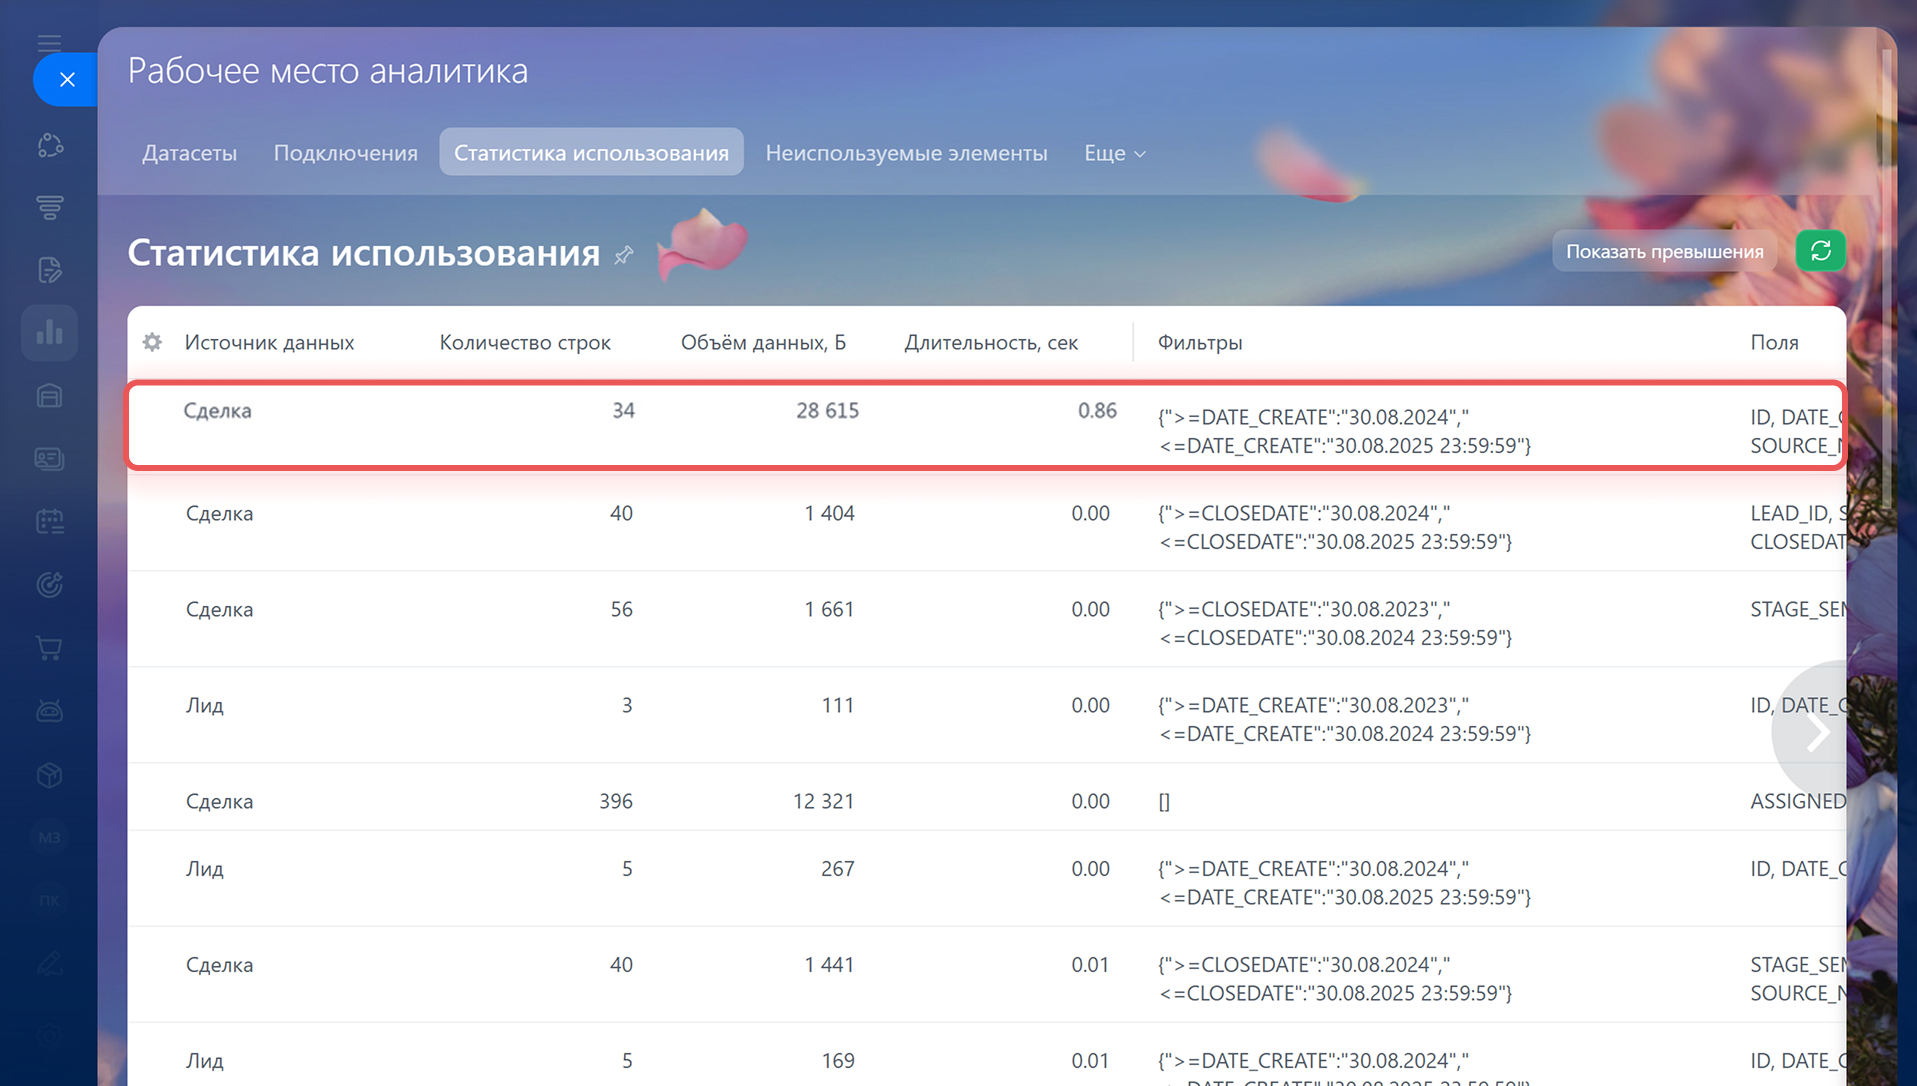Sort by Количество строк column header
The width and height of the screenshot is (1917, 1086).
(525, 342)
